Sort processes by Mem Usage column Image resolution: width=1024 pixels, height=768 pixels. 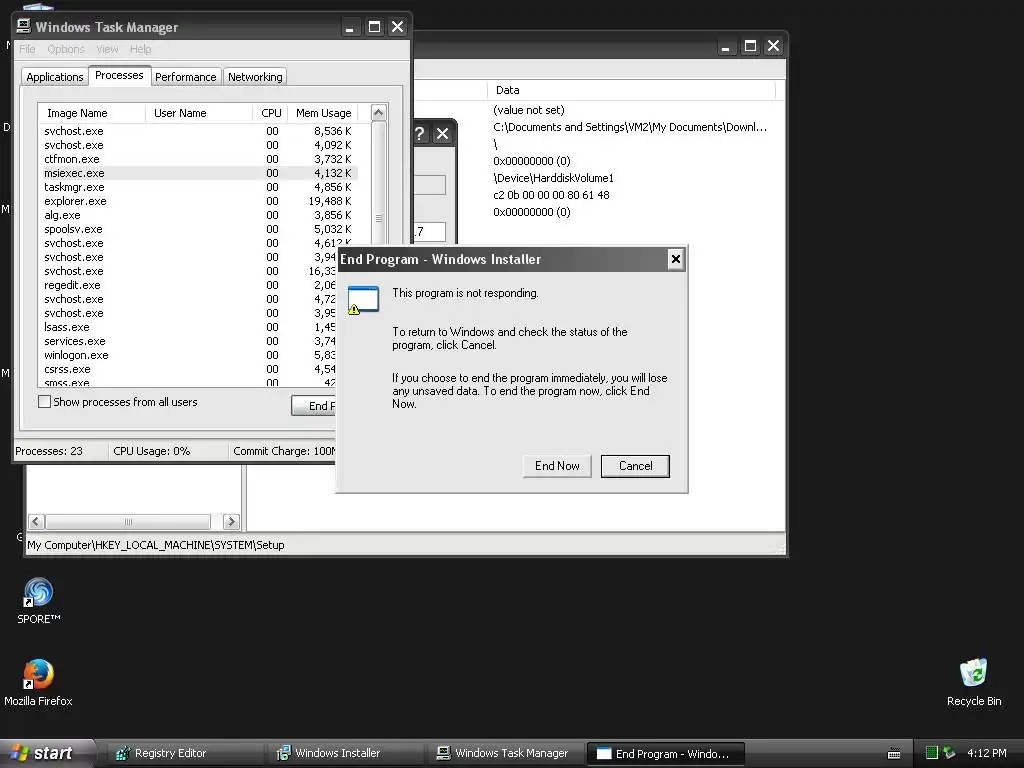click(x=323, y=113)
